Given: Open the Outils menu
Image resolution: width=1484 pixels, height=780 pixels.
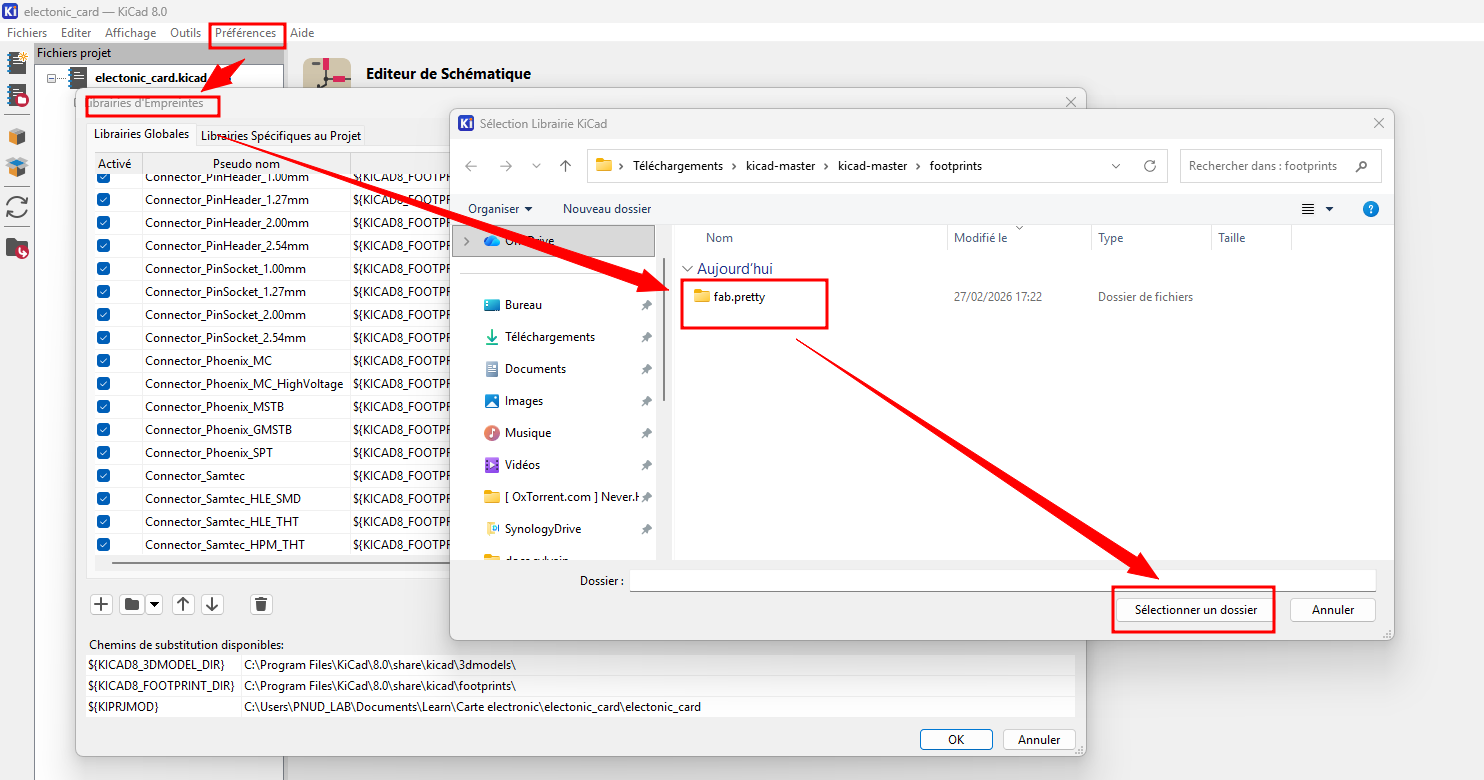Looking at the screenshot, I should click(x=186, y=33).
